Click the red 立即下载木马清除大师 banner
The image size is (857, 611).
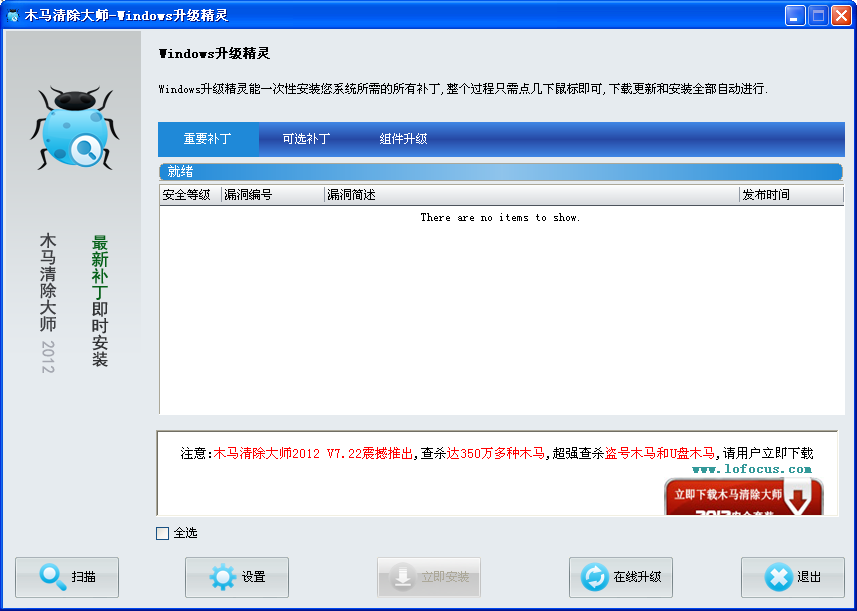point(744,497)
